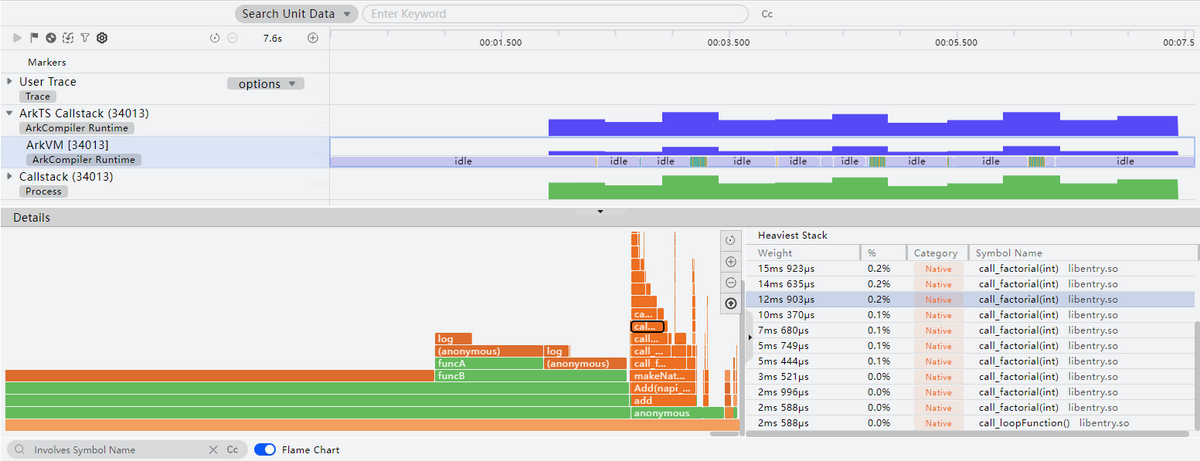
Task: Open the settings gear icon in toolbar
Action: click(101, 38)
